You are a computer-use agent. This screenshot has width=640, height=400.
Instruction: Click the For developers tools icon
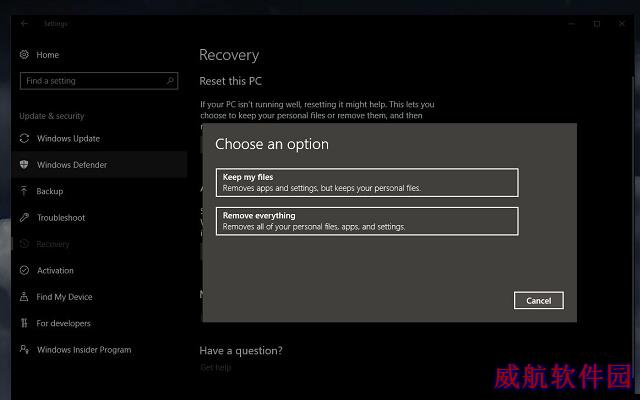coord(24,323)
